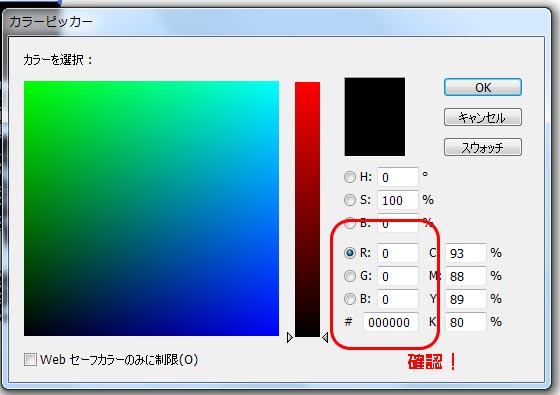Enable the Web セーフカラーのみに制限 checkbox
The height and width of the screenshot is (395, 560).
tap(30, 359)
